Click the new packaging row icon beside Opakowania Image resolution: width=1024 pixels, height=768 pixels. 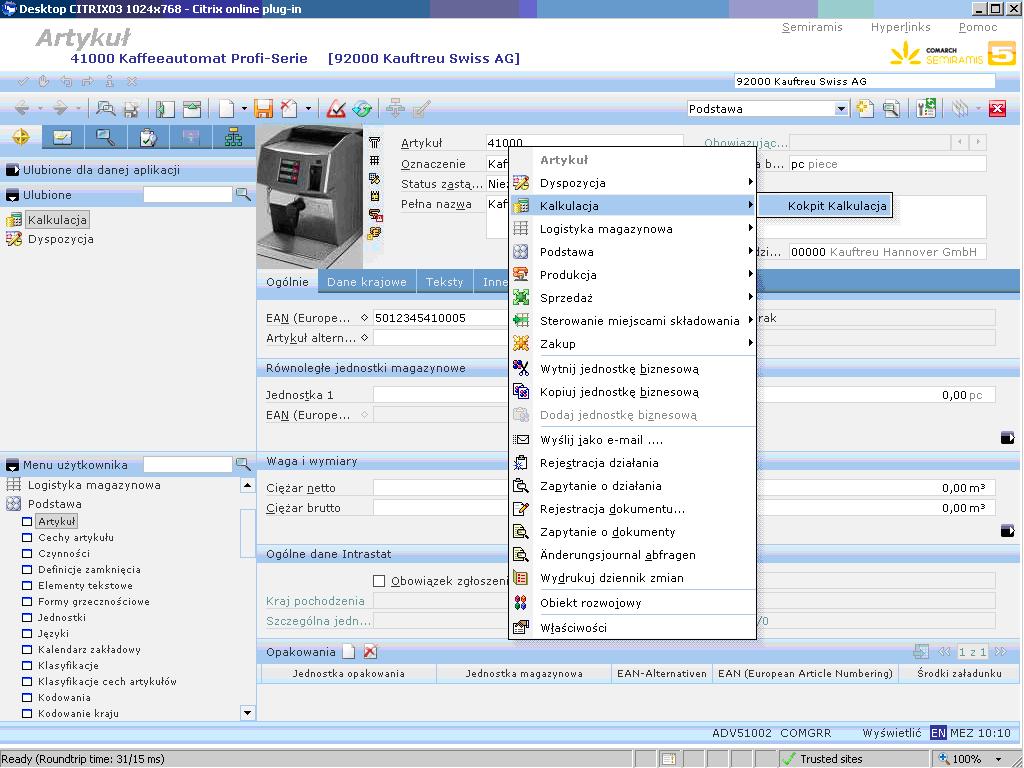[349, 651]
